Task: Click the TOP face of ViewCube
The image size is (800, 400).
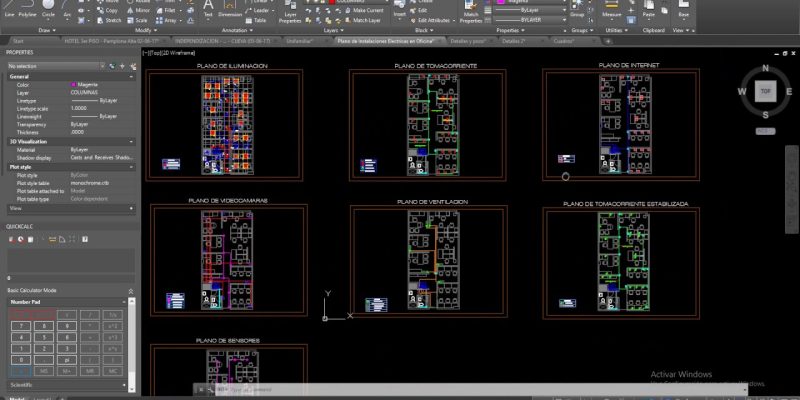Action: [x=764, y=92]
